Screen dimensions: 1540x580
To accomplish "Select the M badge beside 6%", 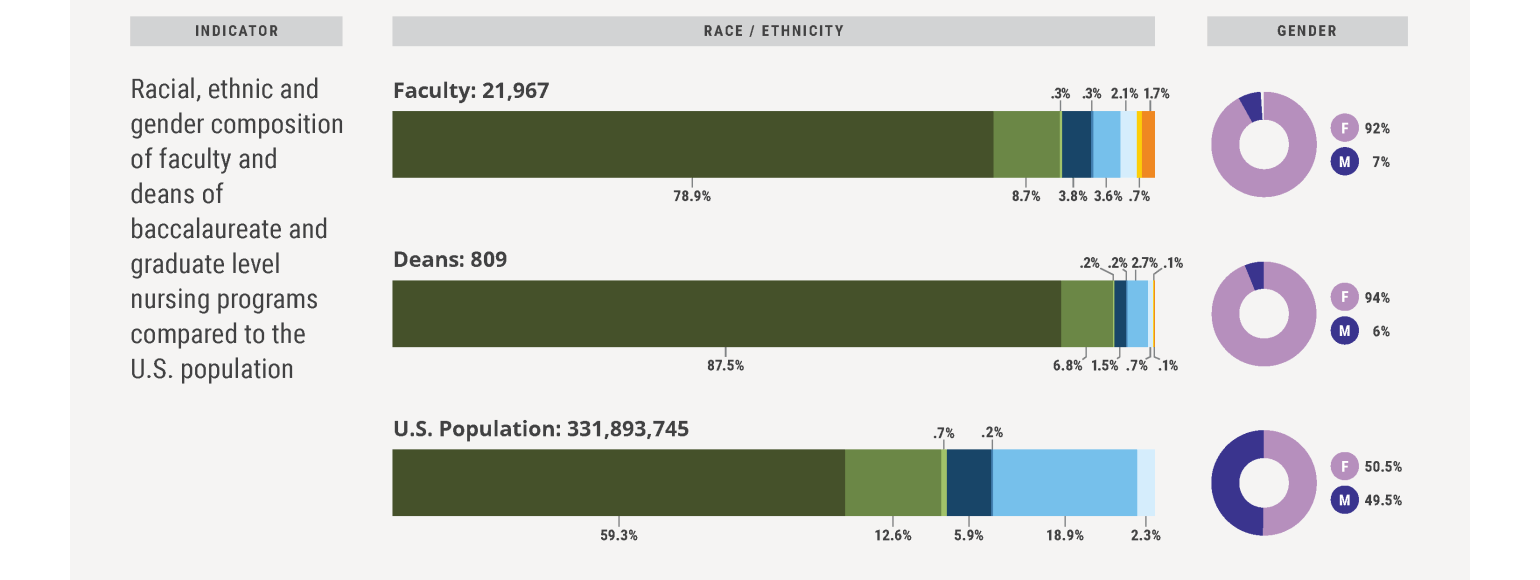I will pos(1344,330).
